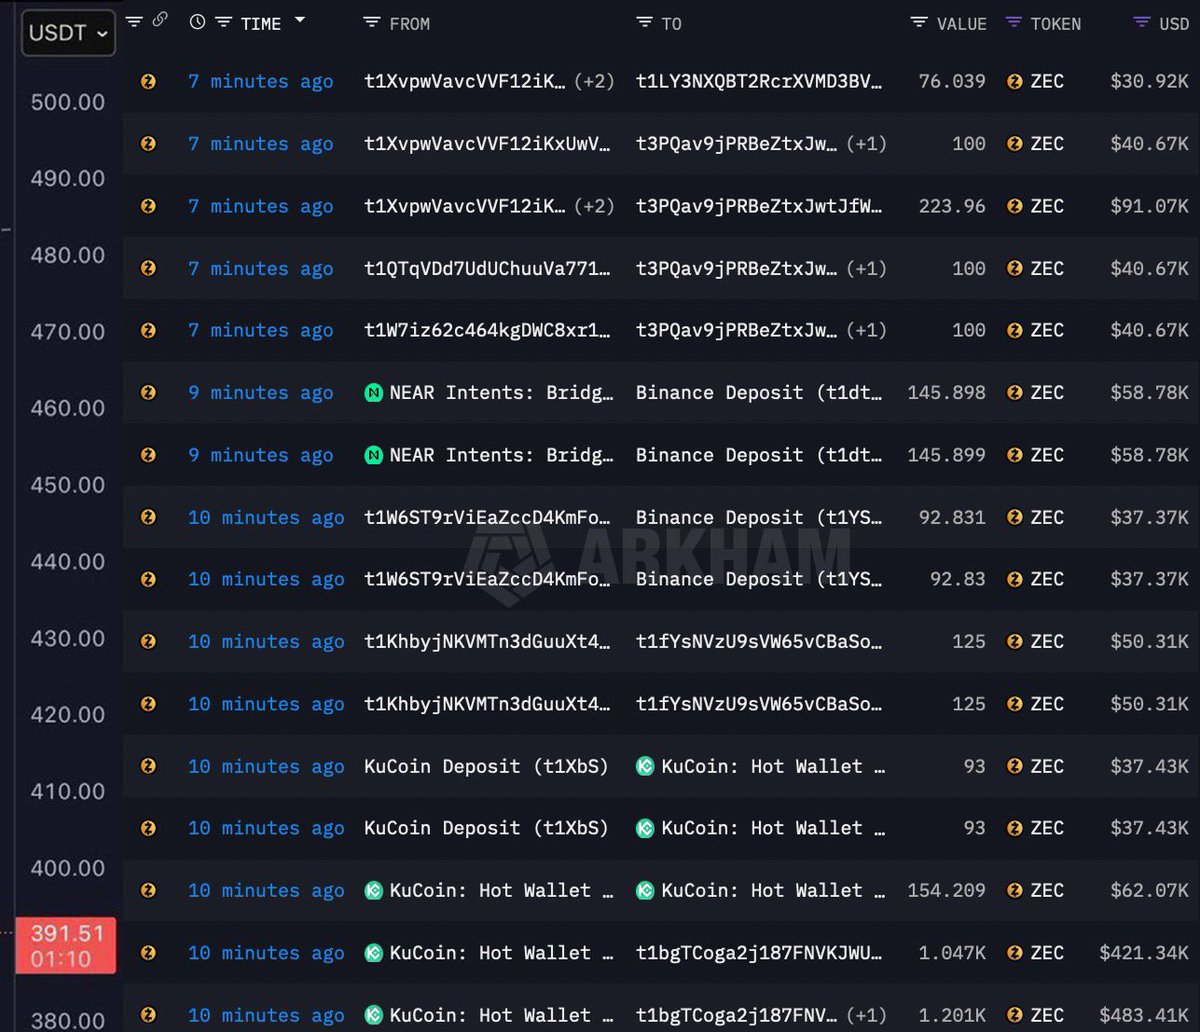This screenshot has width=1200, height=1032.
Task: Open NEAR Intents: Bridg label in the 145.899 row
Action: point(501,455)
